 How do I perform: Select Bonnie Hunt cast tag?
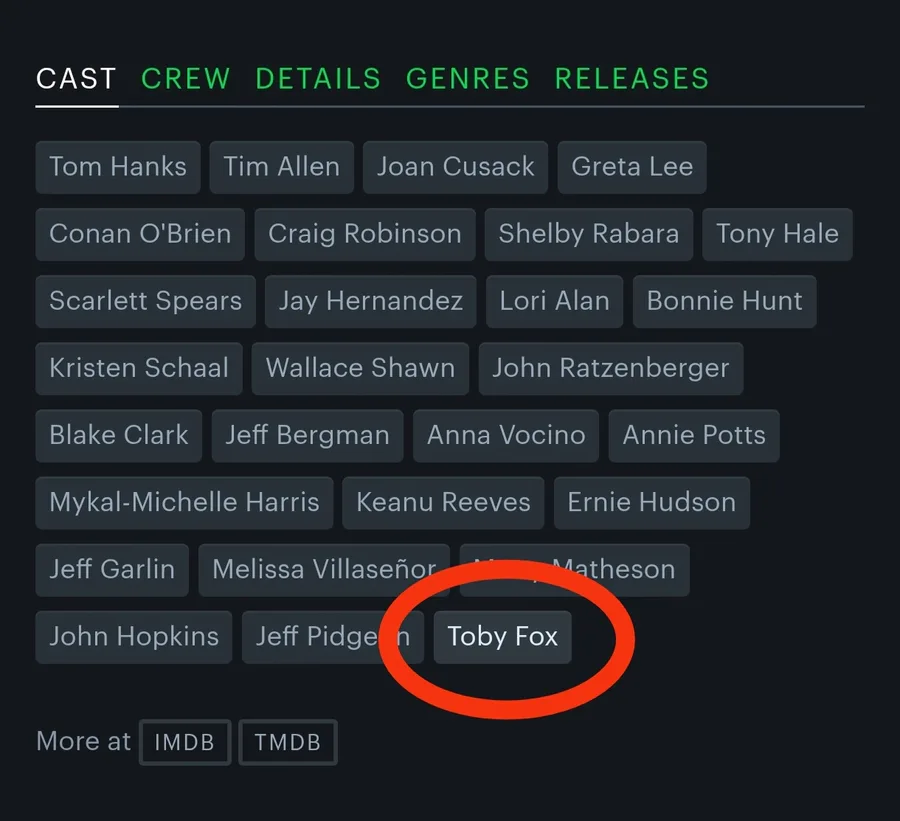pos(724,301)
